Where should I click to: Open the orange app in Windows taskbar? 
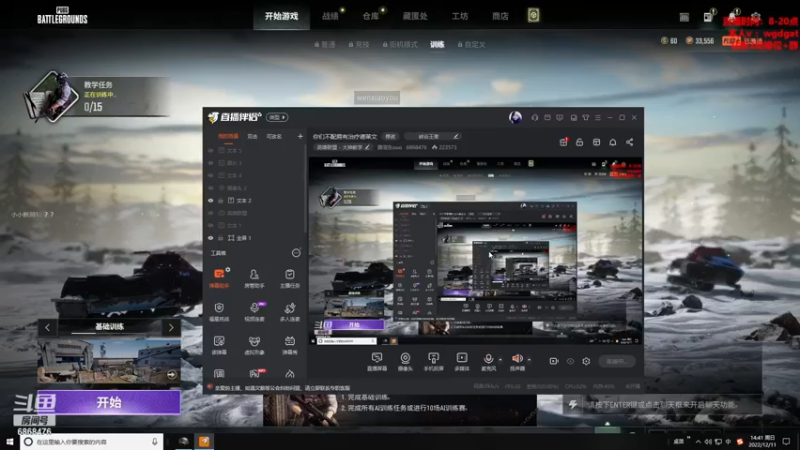tap(204, 441)
